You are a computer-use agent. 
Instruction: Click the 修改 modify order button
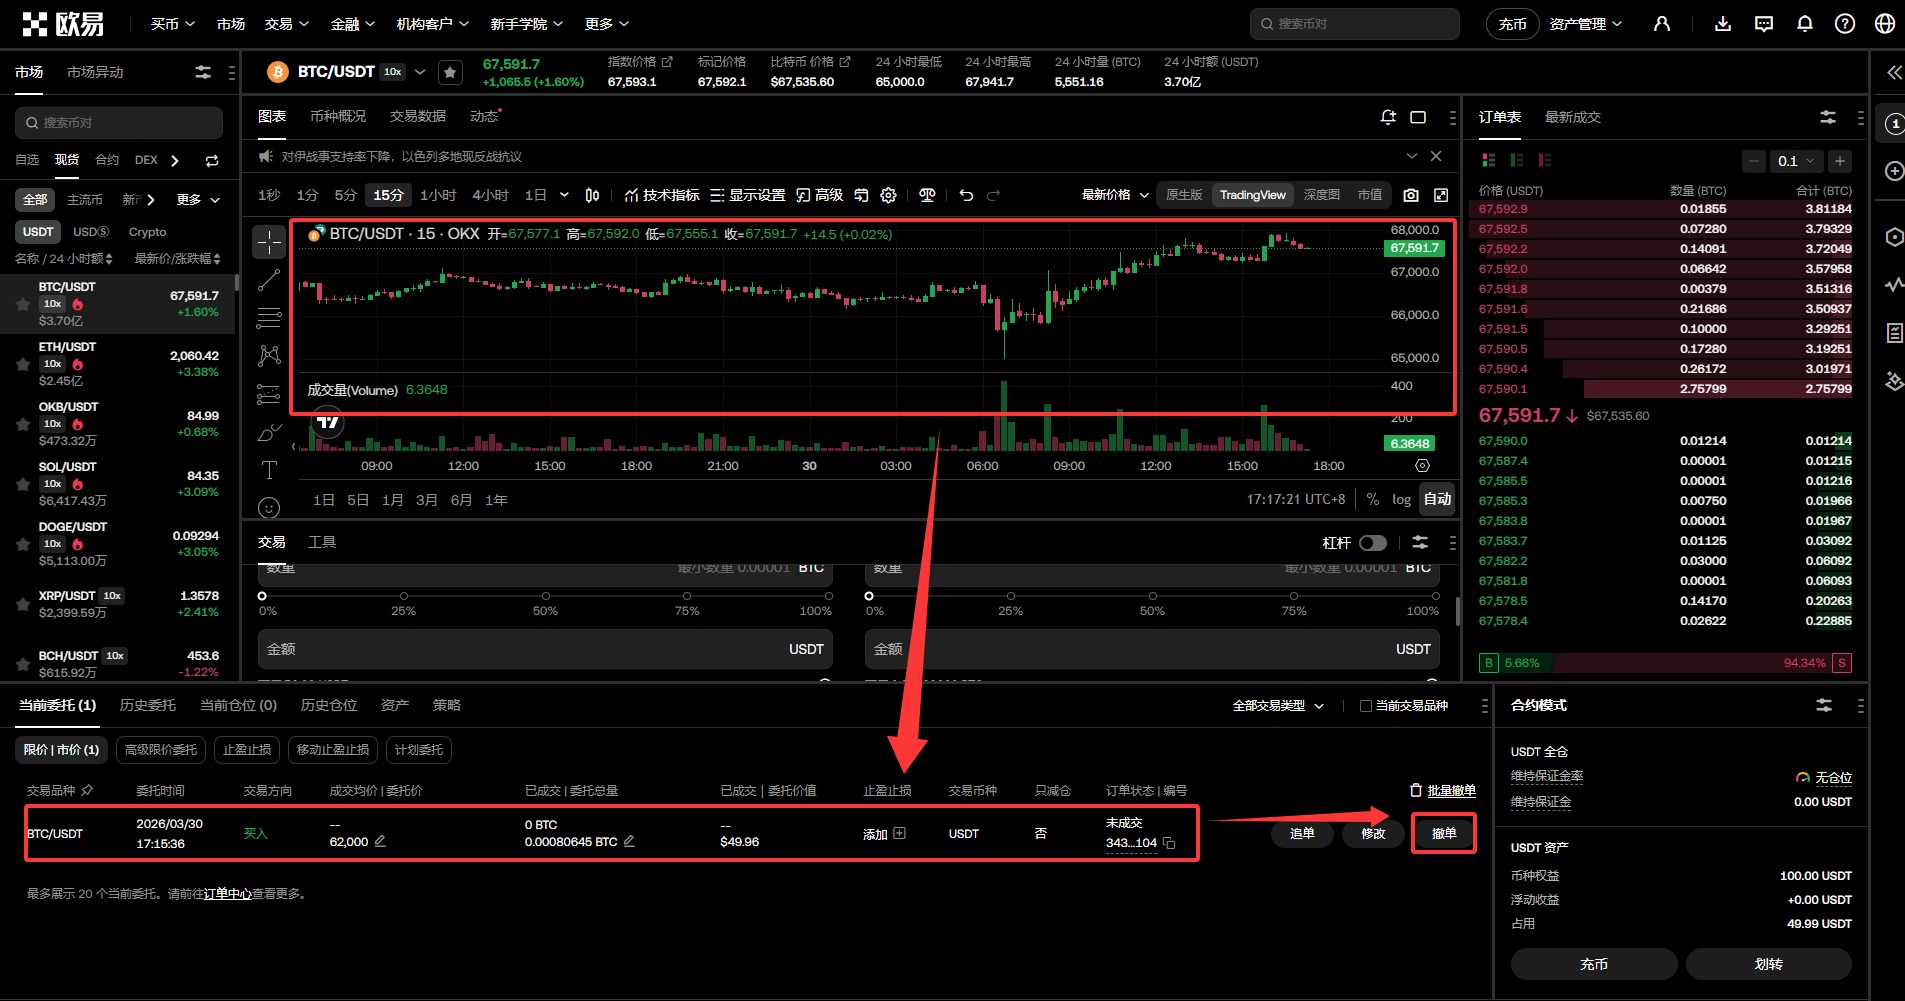click(x=1373, y=834)
